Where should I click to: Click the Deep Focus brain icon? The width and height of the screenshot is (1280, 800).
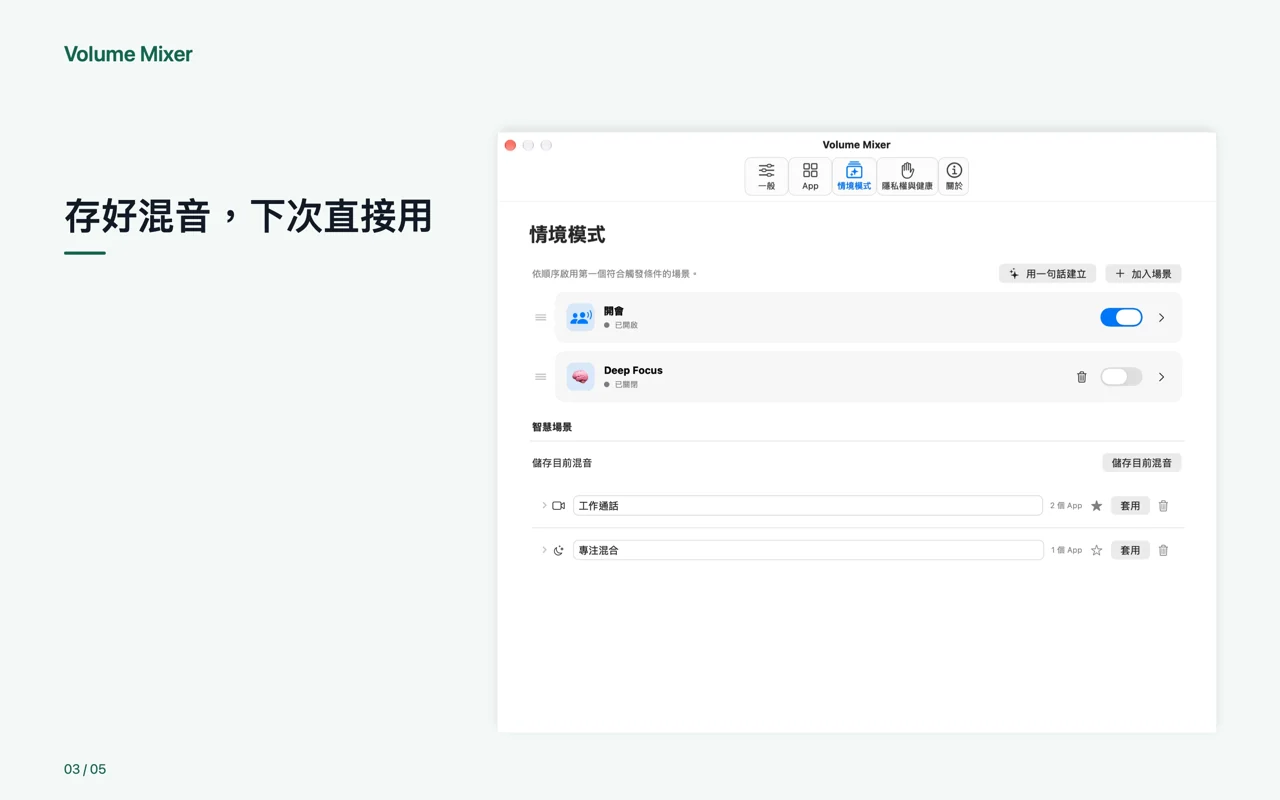coord(580,377)
